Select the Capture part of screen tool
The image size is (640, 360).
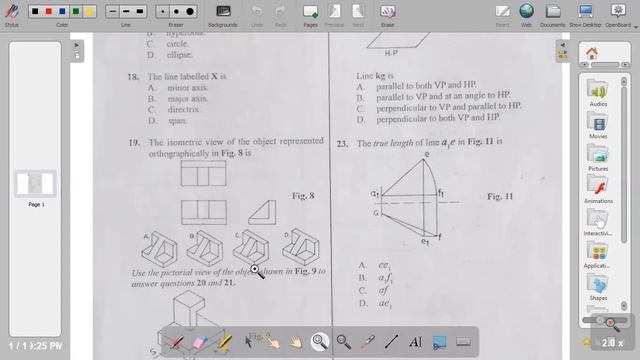point(439,341)
